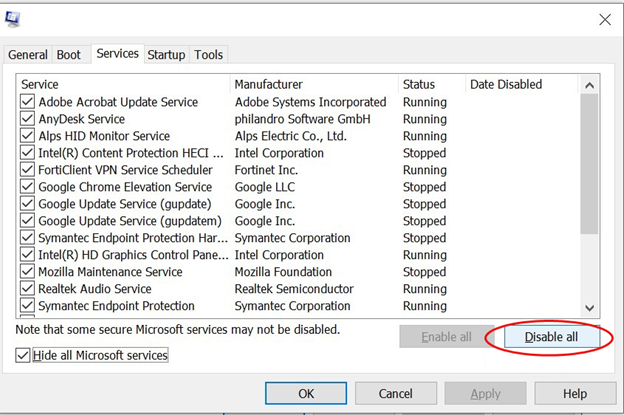The width and height of the screenshot is (624, 415).
Task: Toggle Symantec Endpoint Protection Har... checkbox
Action: click(x=27, y=238)
